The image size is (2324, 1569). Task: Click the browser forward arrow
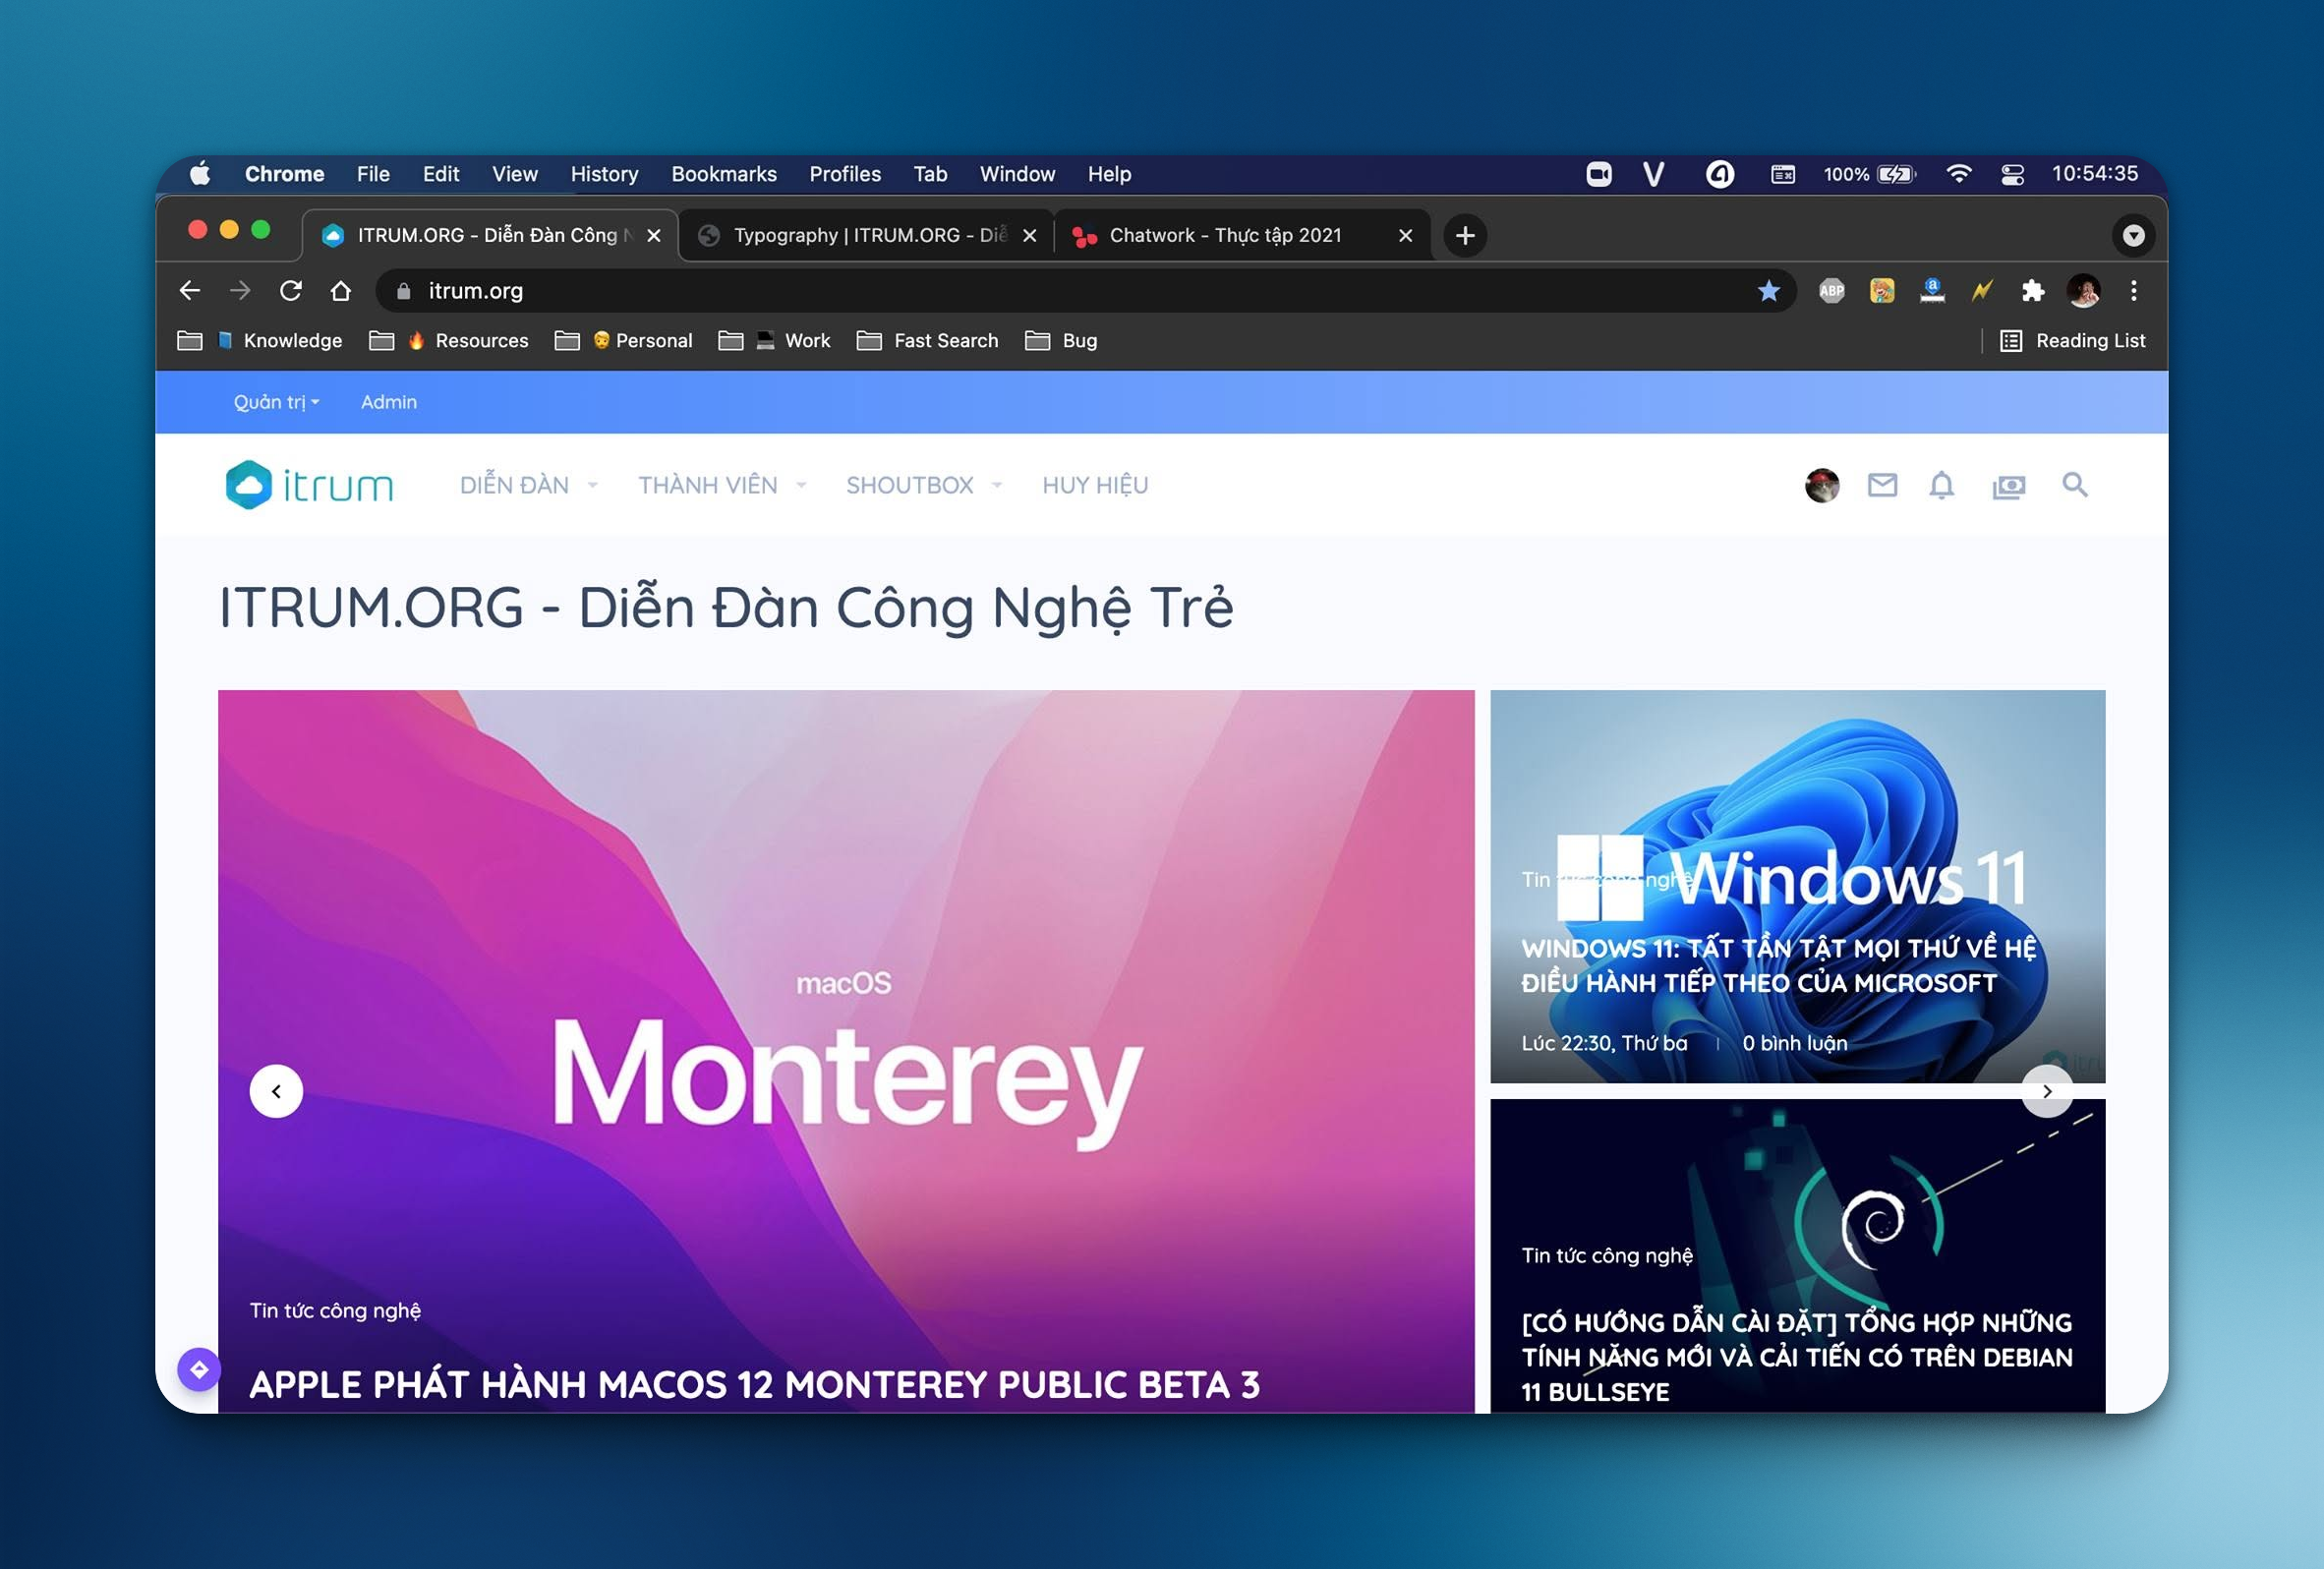pos(240,291)
